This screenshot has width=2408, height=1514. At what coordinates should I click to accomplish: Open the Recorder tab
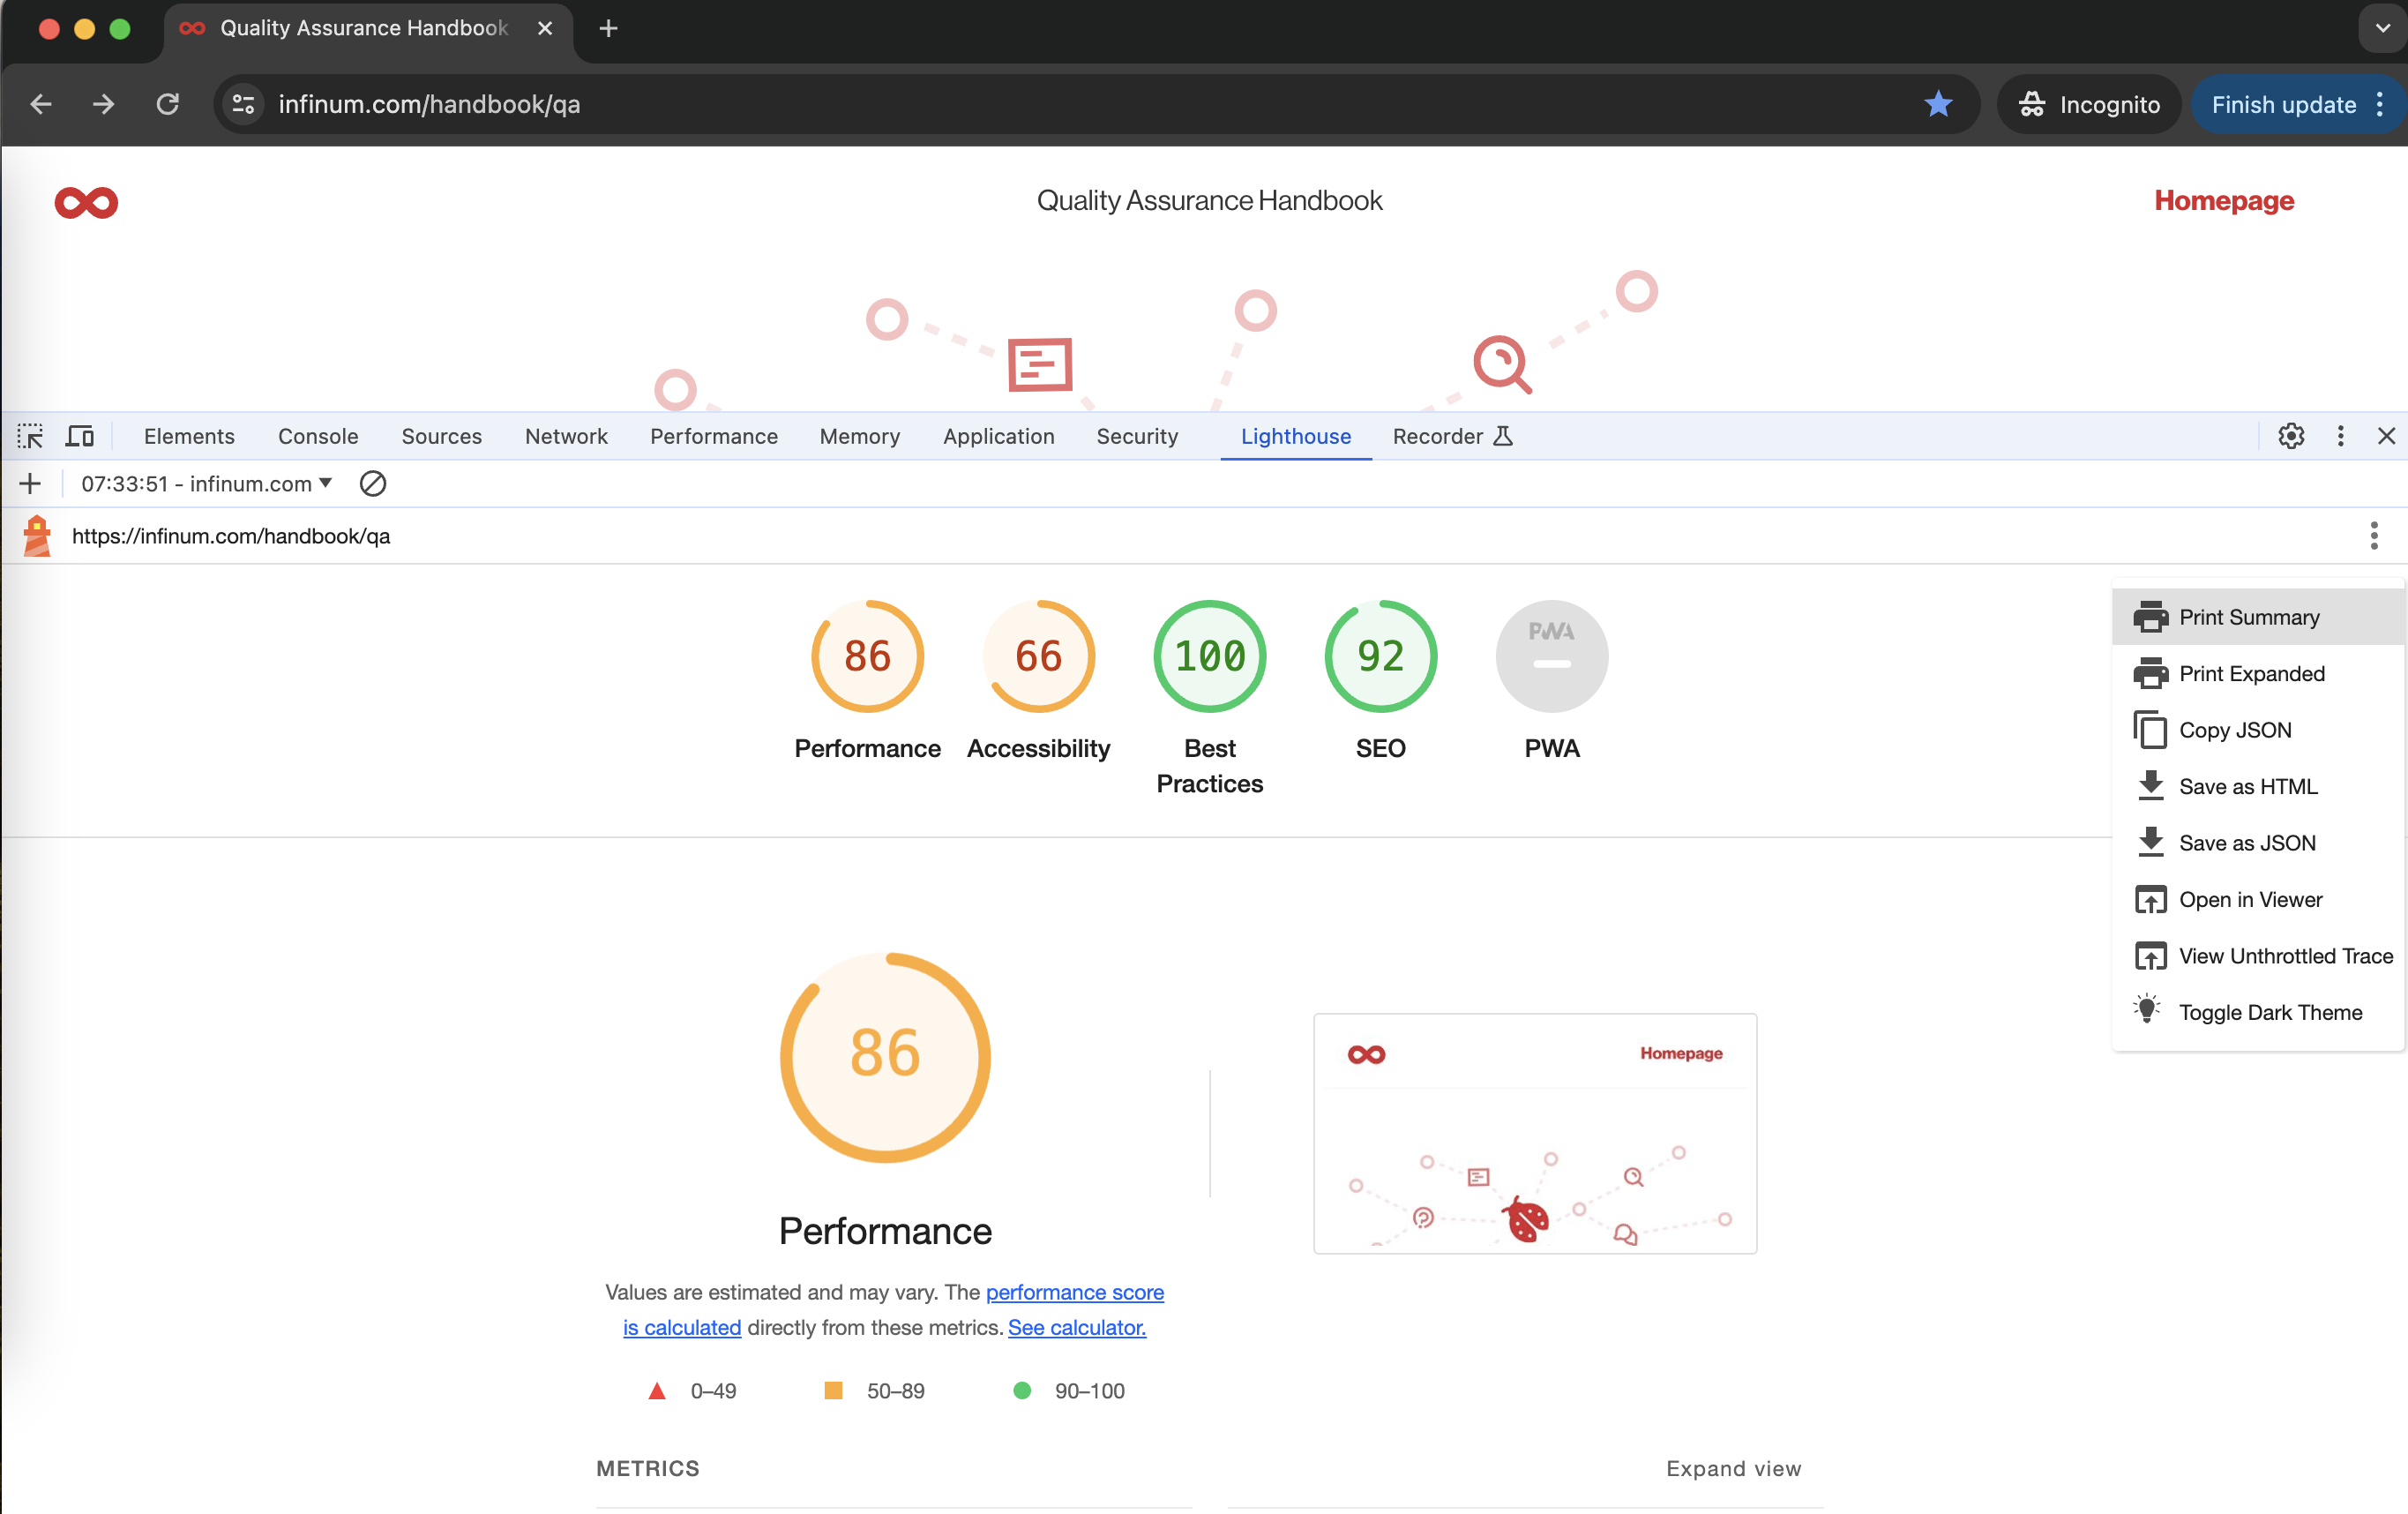point(1452,436)
